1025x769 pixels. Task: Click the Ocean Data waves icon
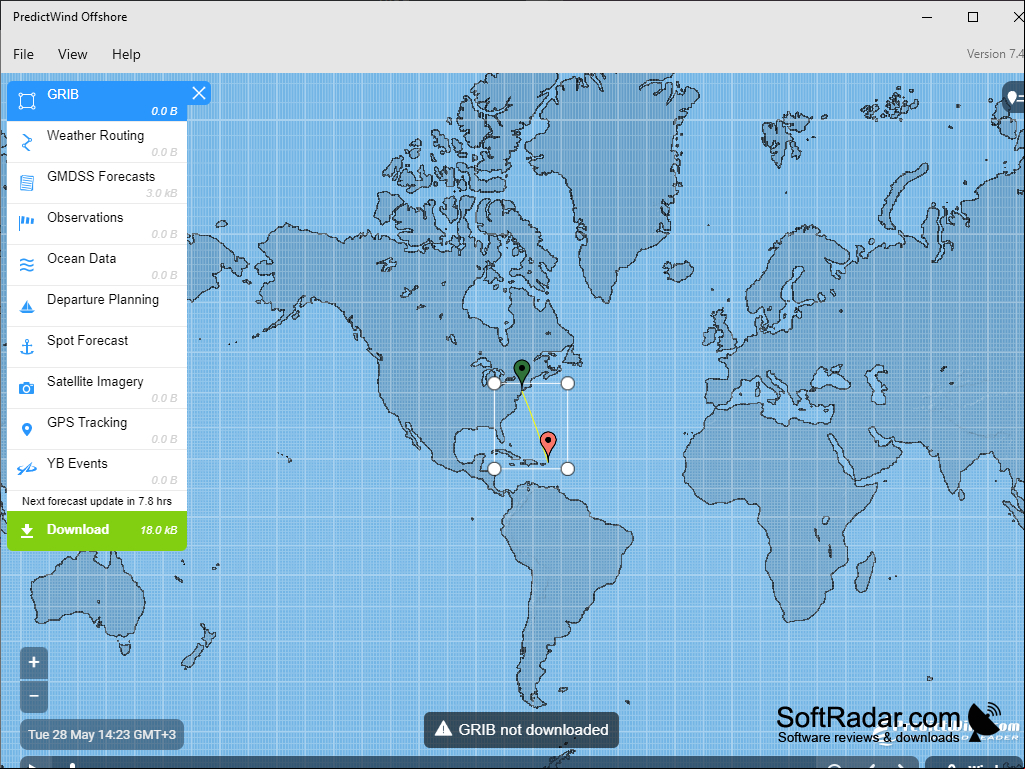[x=27, y=265]
